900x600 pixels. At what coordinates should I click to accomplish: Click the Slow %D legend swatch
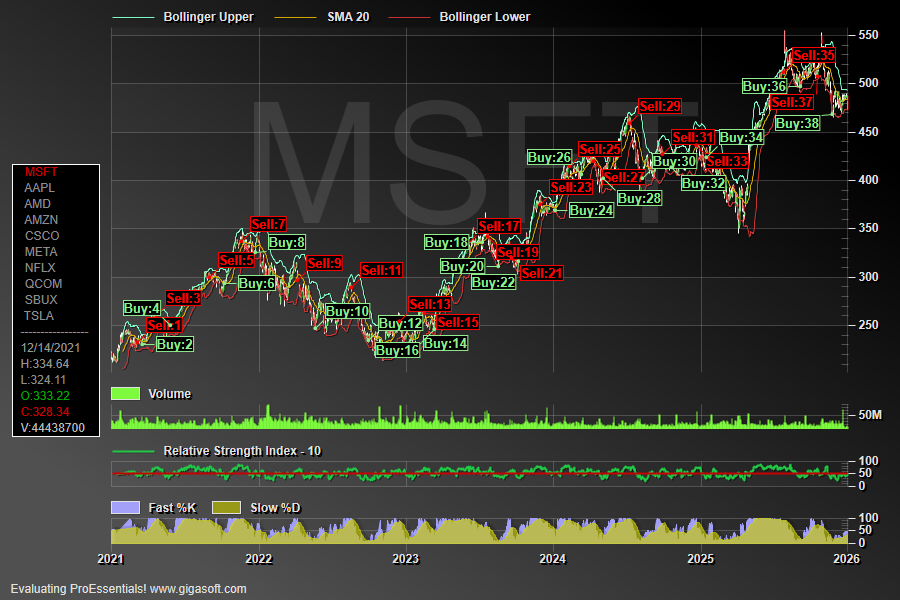pyautogui.click(x=226, y=508)
